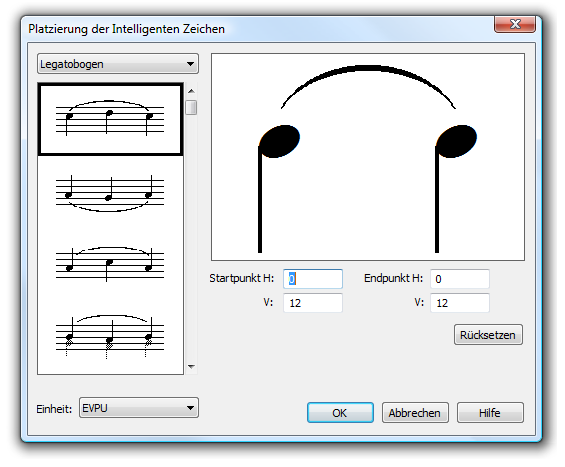Screen dimensions: 565x467
Task: Pick the slur over tablature-style notes thumbnail
Action: coord(110,337)
